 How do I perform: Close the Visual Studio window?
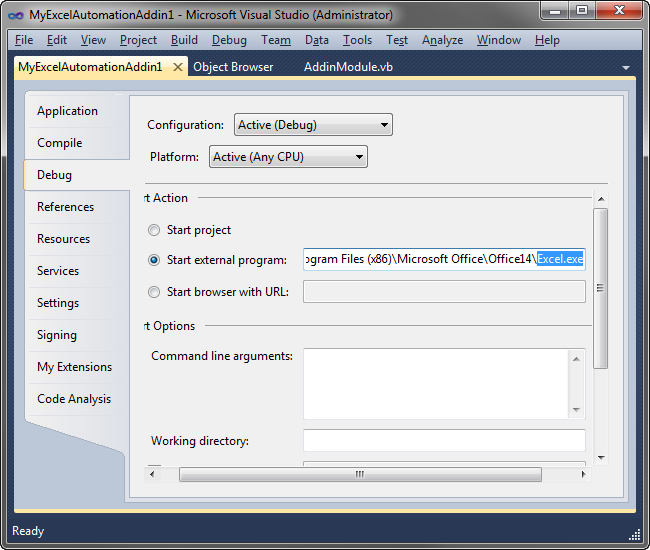pos(620,11)
